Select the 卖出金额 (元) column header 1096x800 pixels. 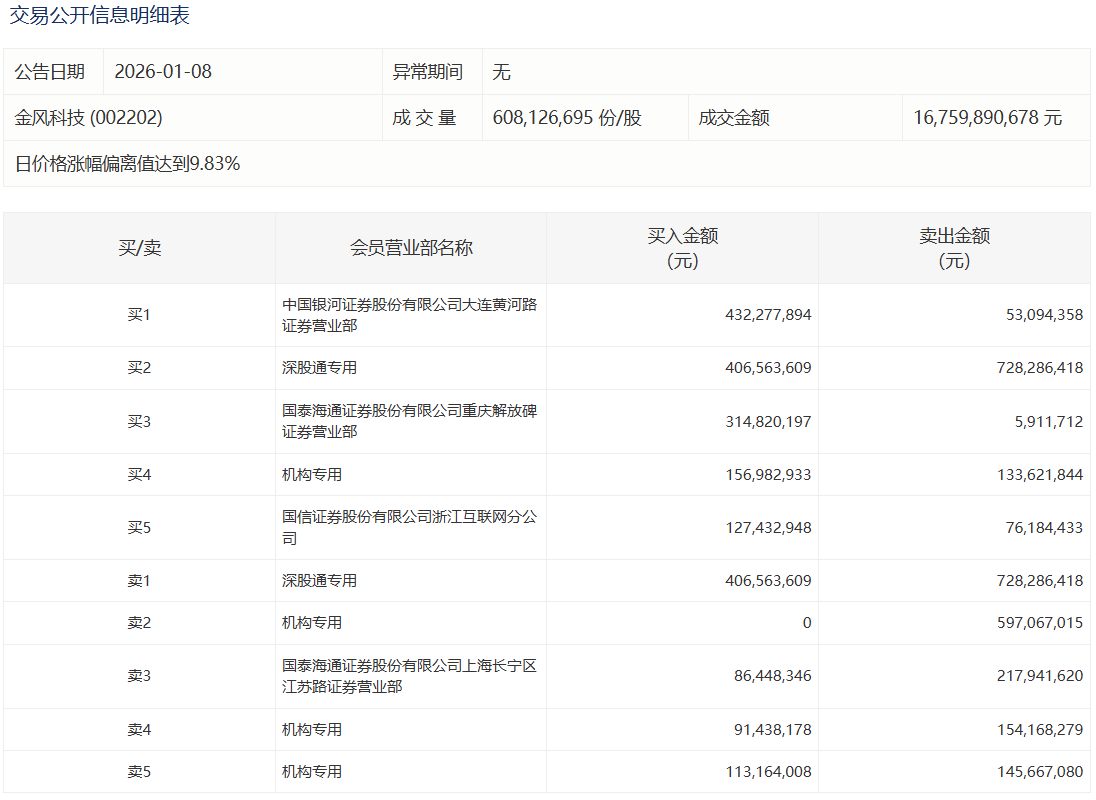pos(954,248)
